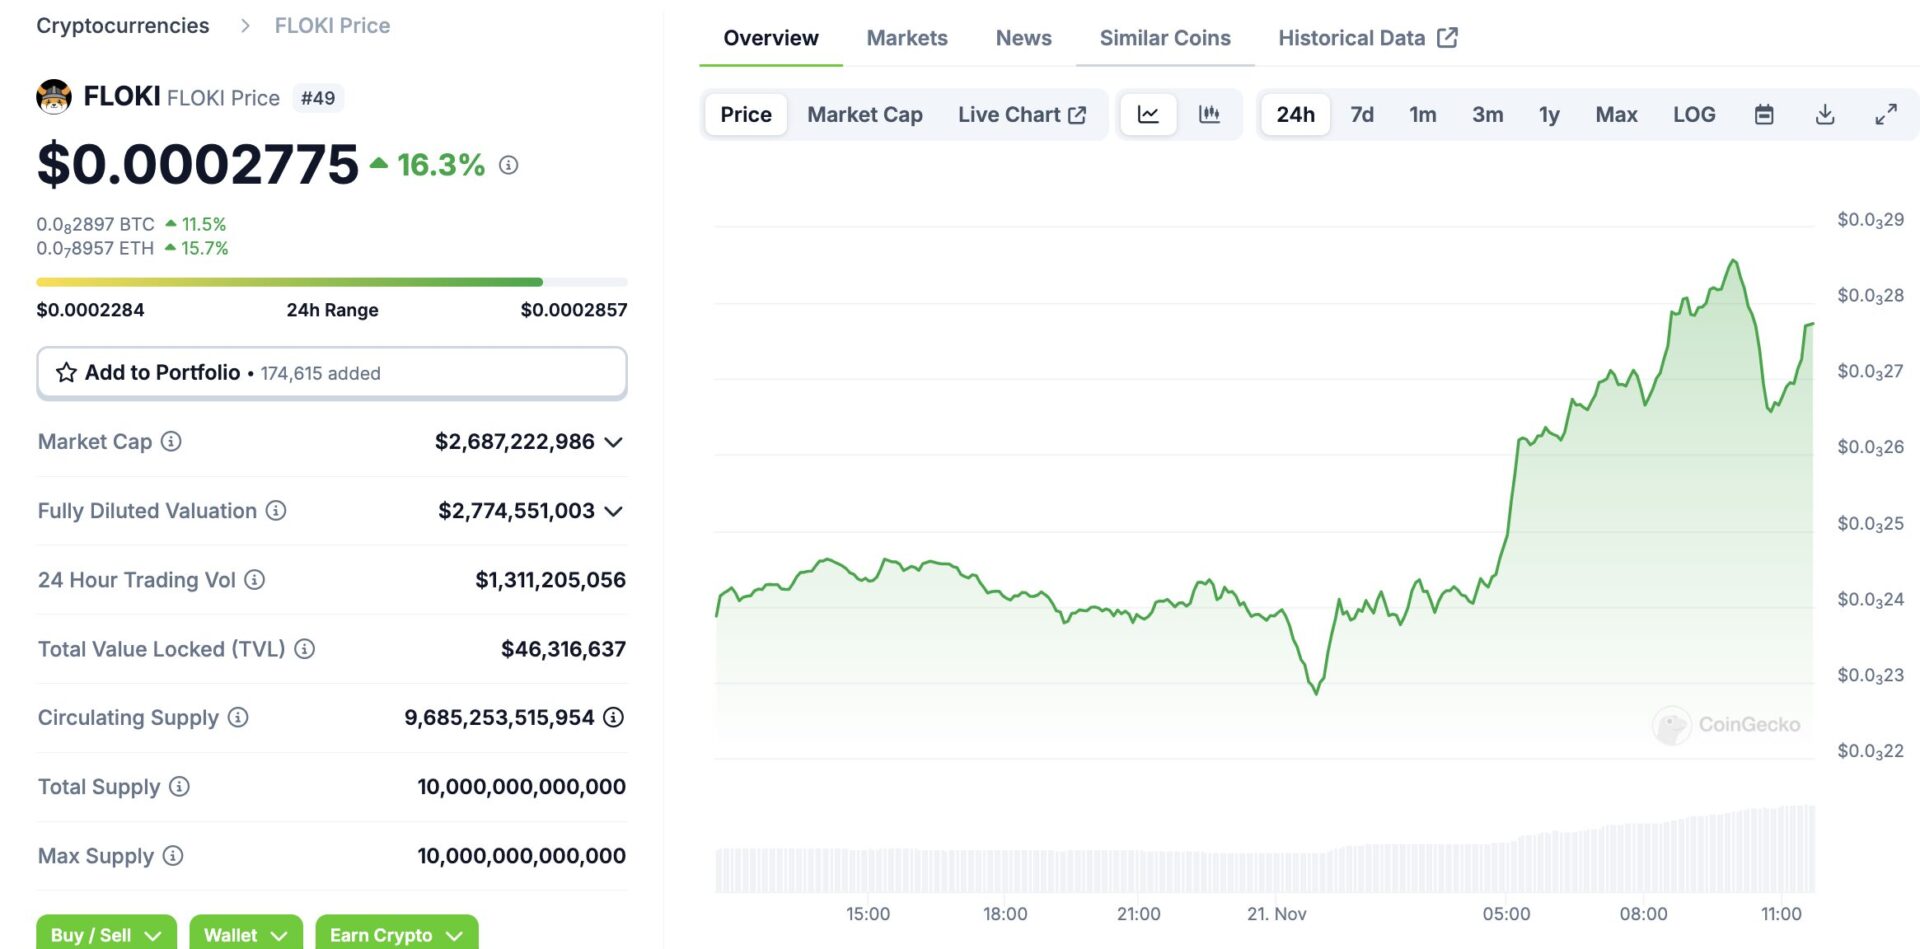
Task: Expand chart to fullscreen icon
Action: 1886,115
